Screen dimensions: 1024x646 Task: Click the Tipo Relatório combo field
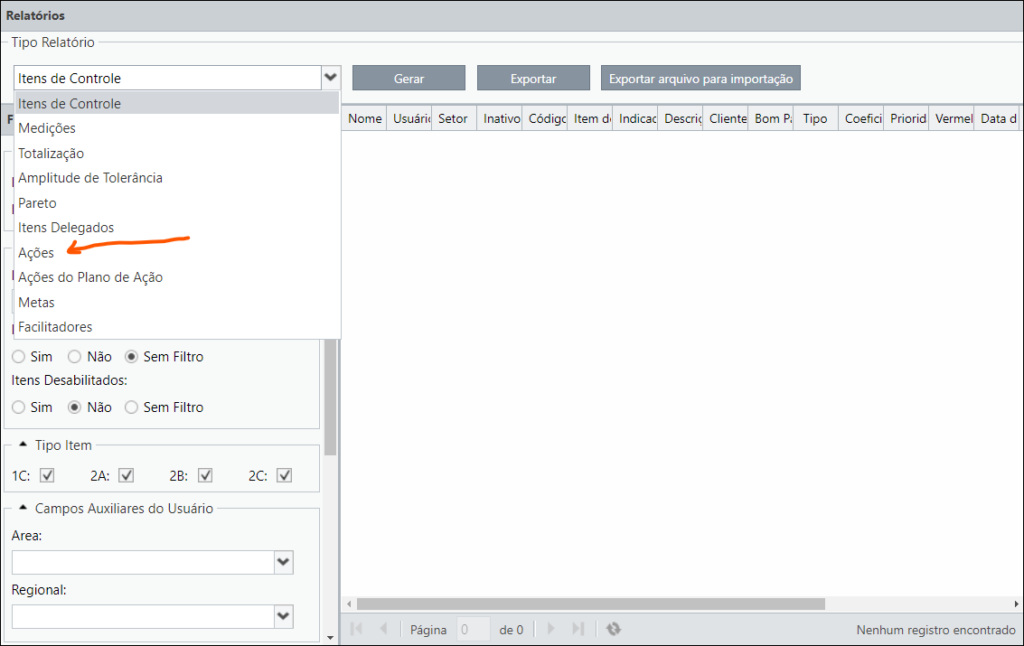(x=168, y=78)
